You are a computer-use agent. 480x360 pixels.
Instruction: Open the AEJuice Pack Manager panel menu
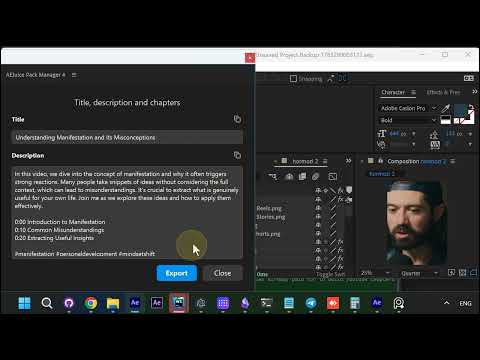[74, 75]
